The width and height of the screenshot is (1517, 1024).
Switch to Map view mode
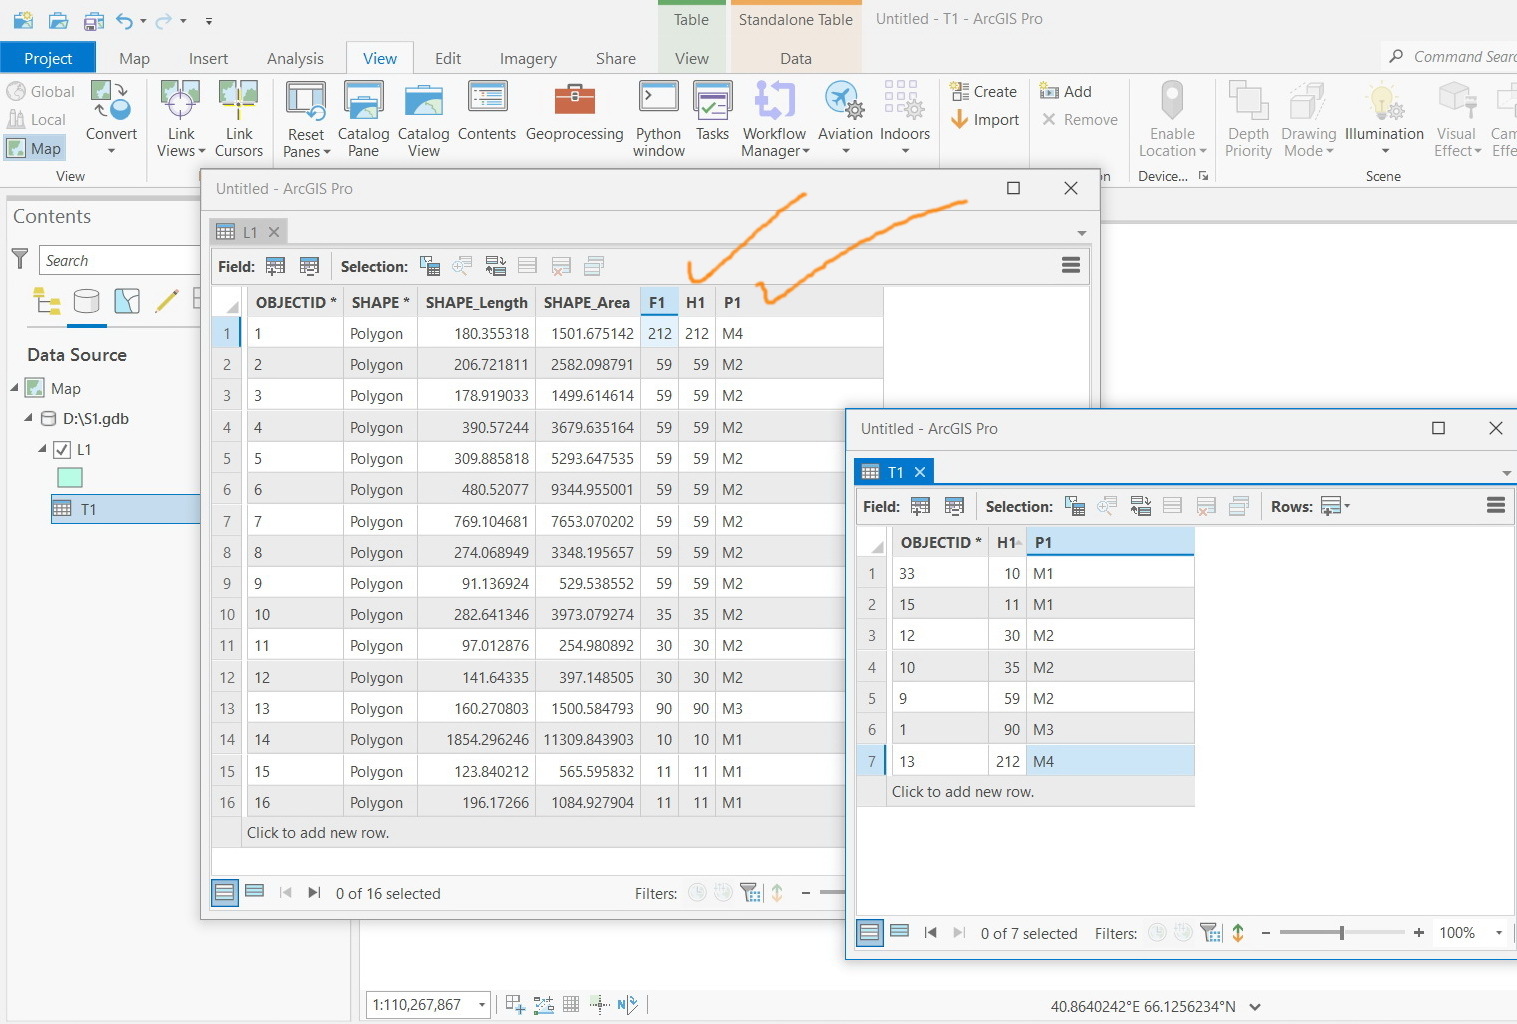(35, 148)
